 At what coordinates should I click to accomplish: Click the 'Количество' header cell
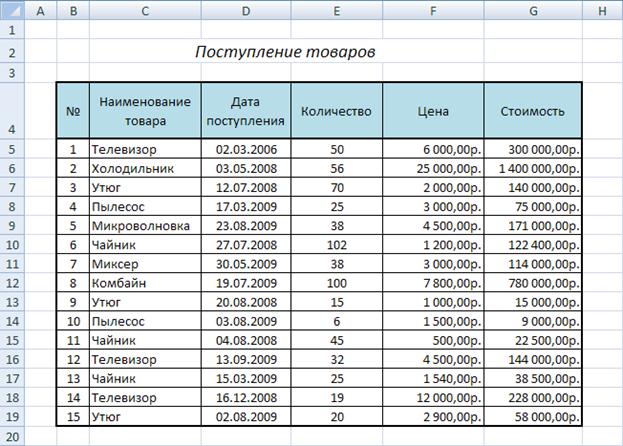(x=337, y=111)
